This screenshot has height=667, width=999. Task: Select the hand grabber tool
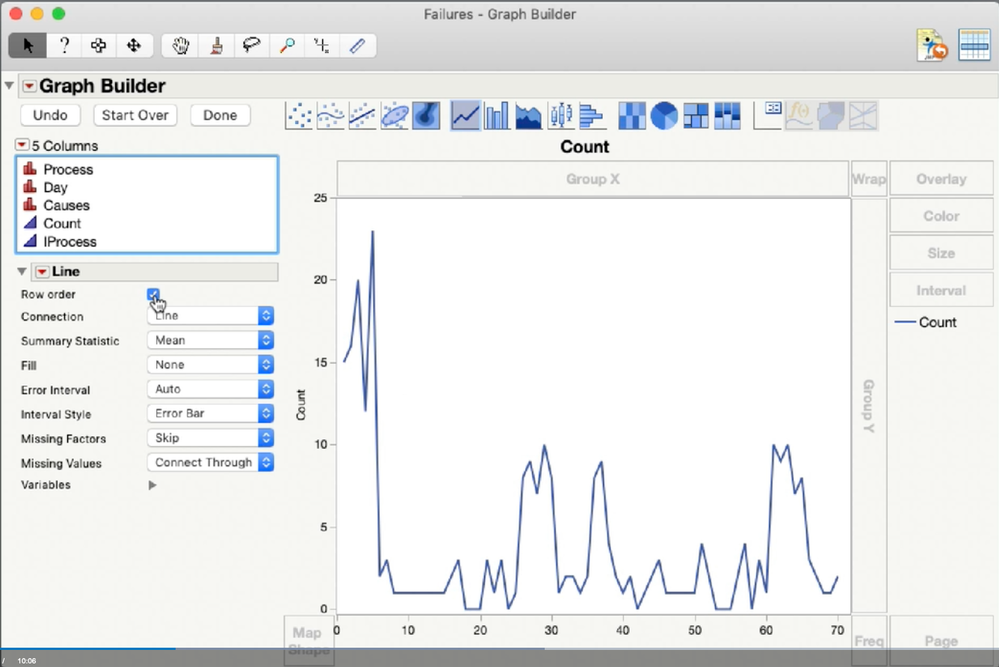pos(181,45)
